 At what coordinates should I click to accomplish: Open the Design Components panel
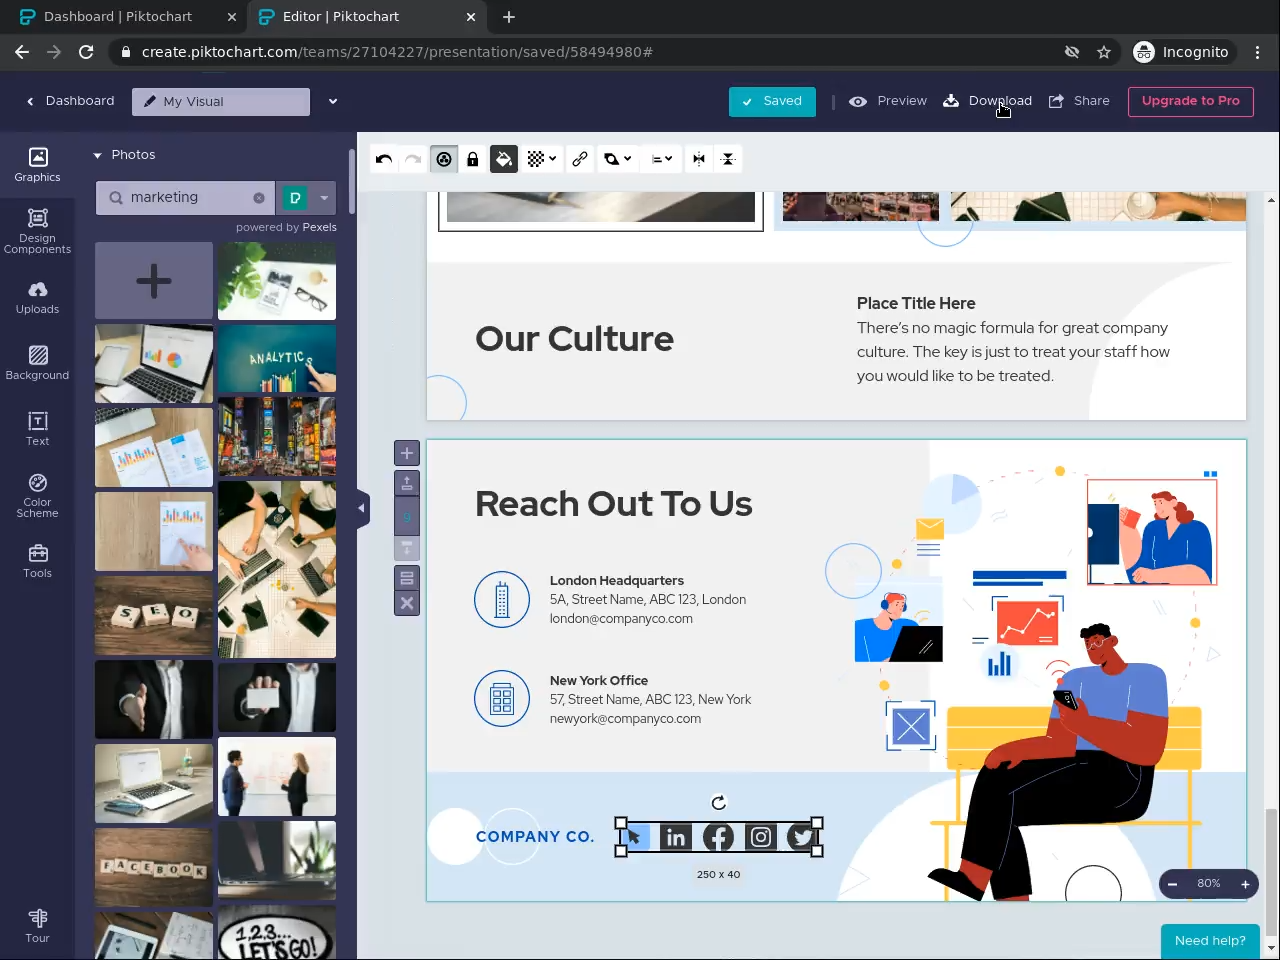point(37,231)
